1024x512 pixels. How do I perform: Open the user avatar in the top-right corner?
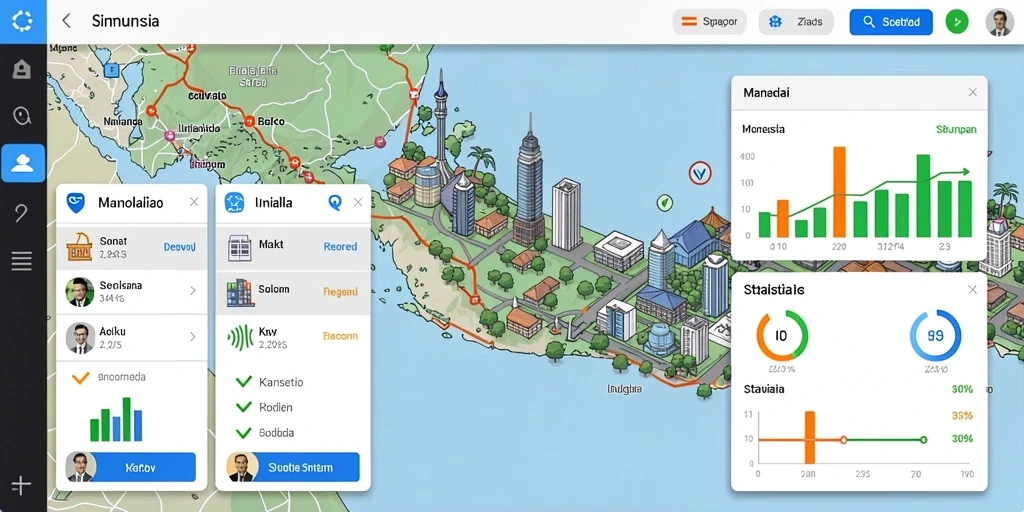tap(999, 22)
